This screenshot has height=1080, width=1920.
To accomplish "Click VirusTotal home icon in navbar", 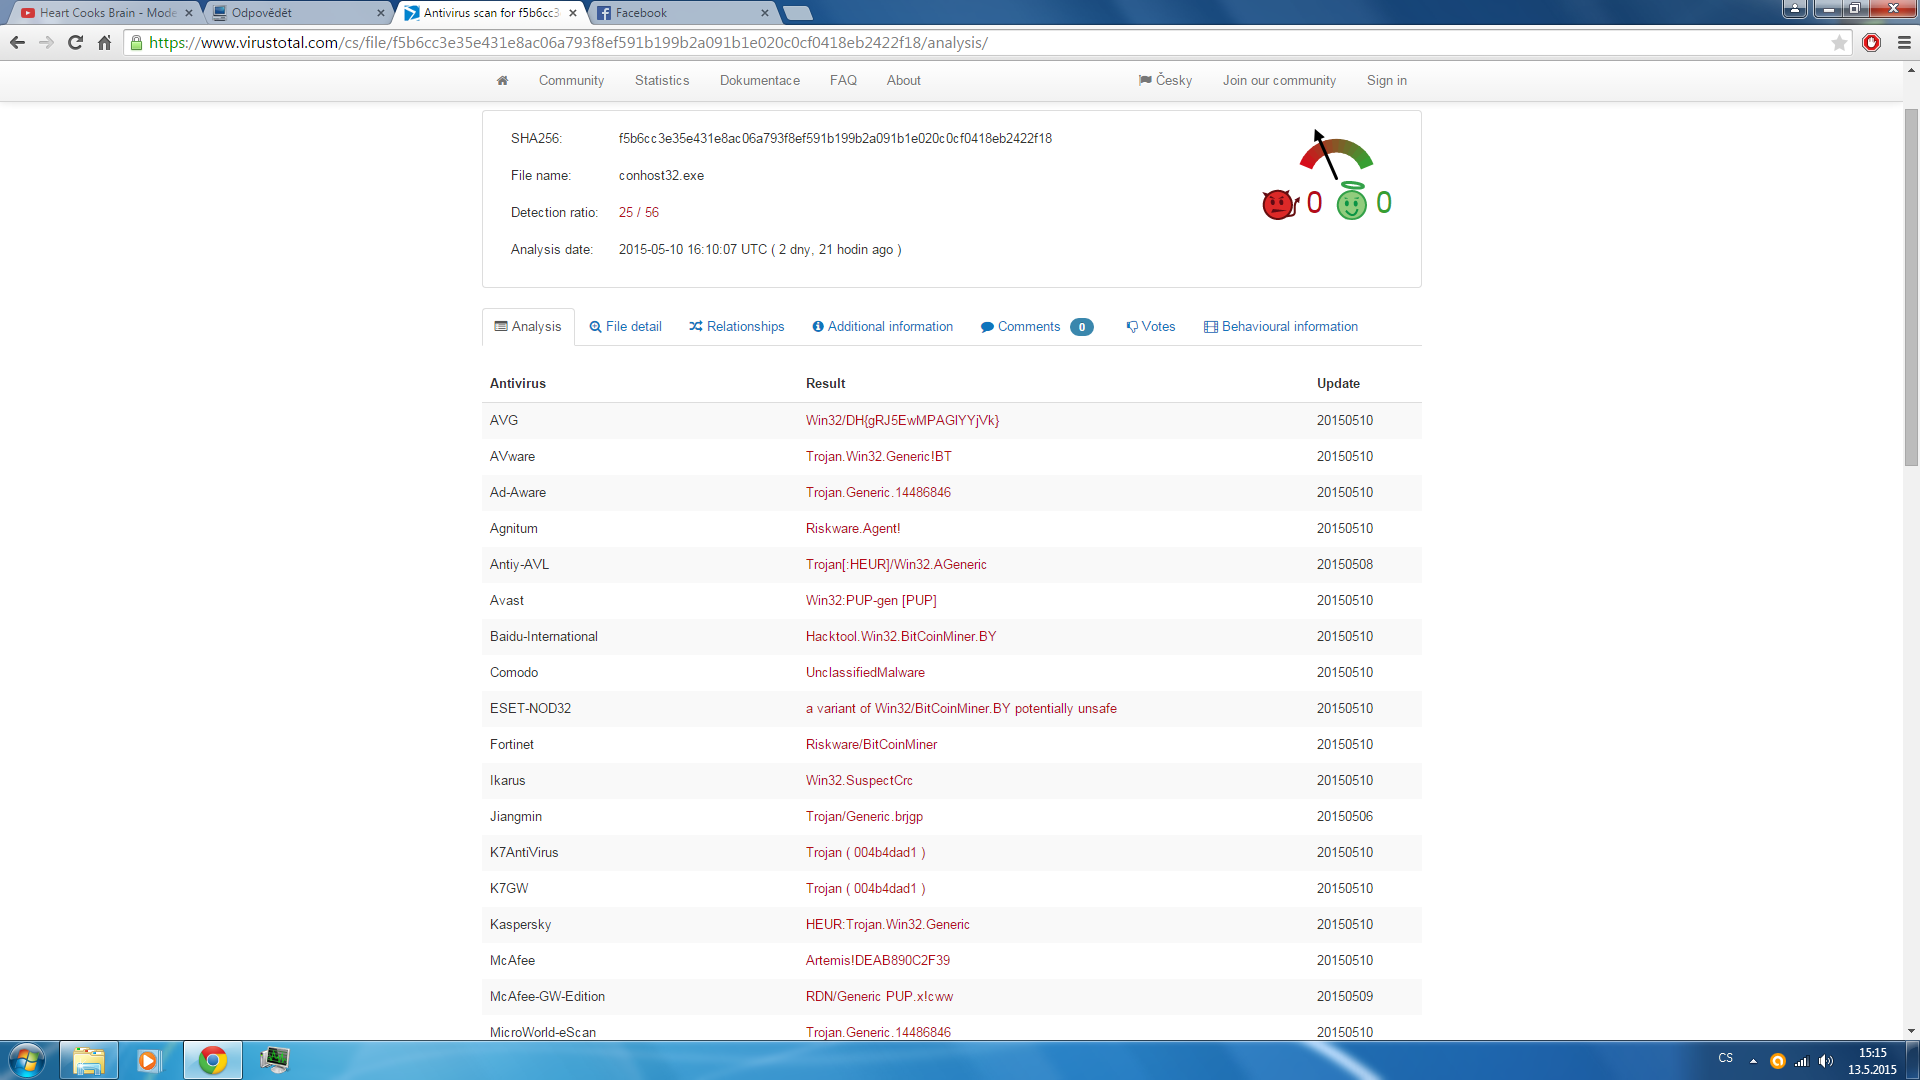I will 502,80.
